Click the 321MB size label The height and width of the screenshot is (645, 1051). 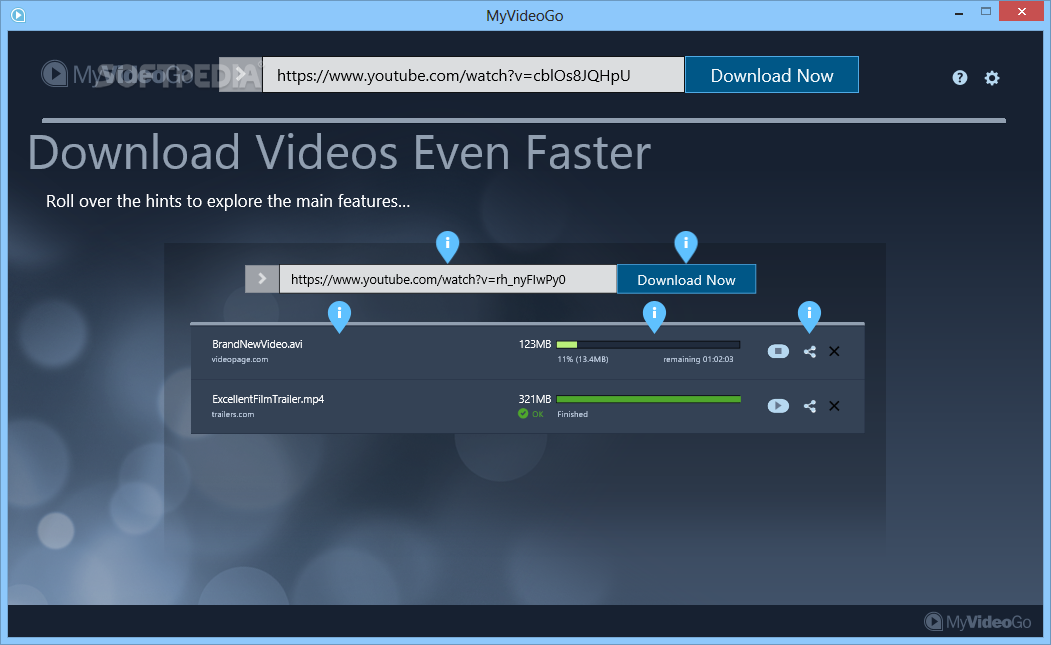coord(535,399)
